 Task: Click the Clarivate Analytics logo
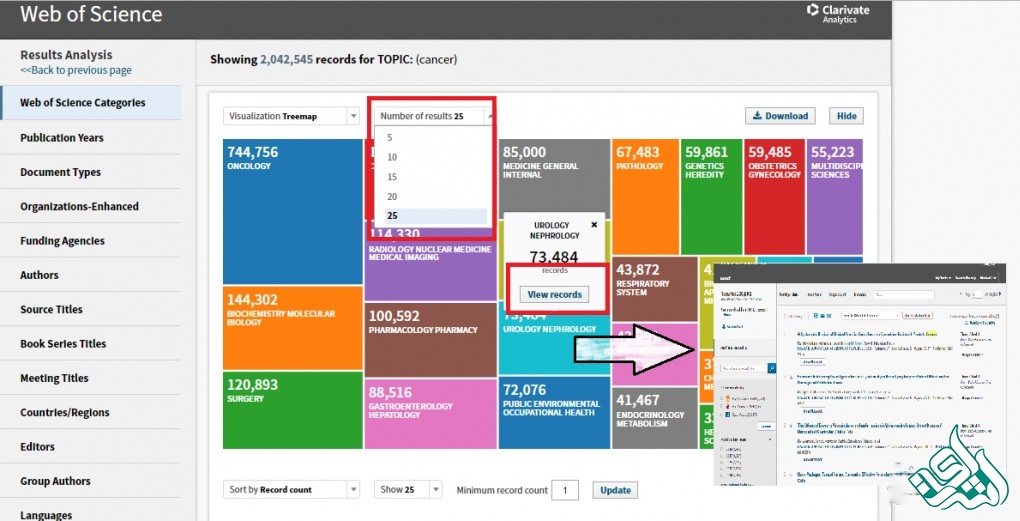click(838, 13)
